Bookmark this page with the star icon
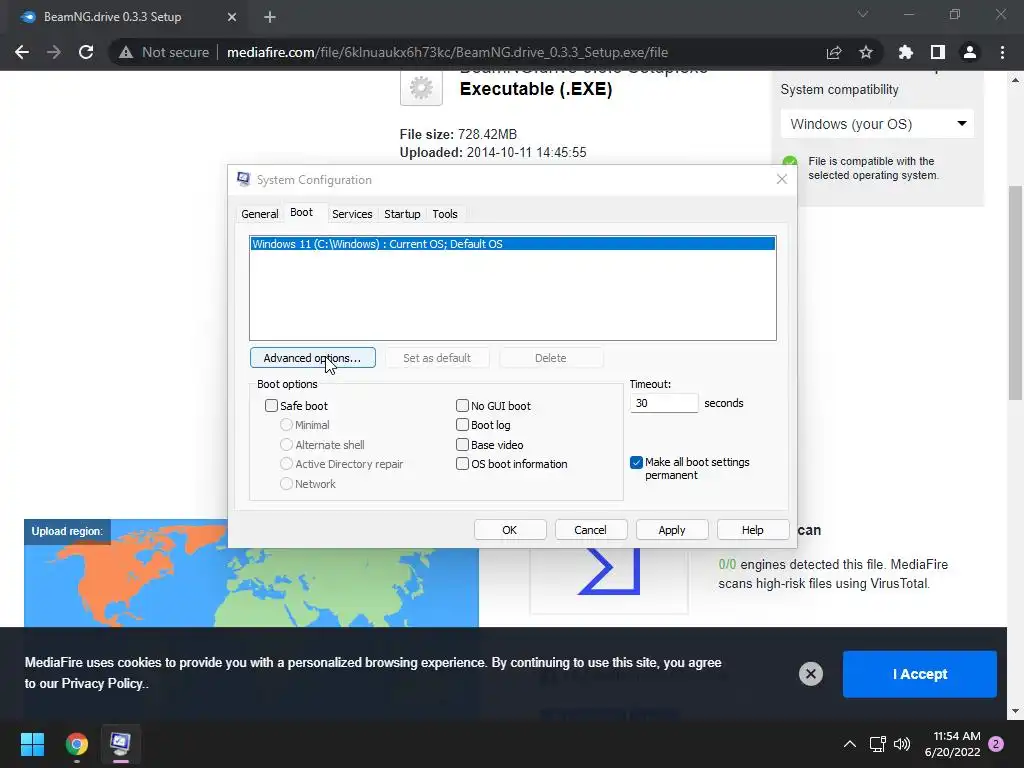The width and height of the screenshot is (1024, 768). point(866,52)
